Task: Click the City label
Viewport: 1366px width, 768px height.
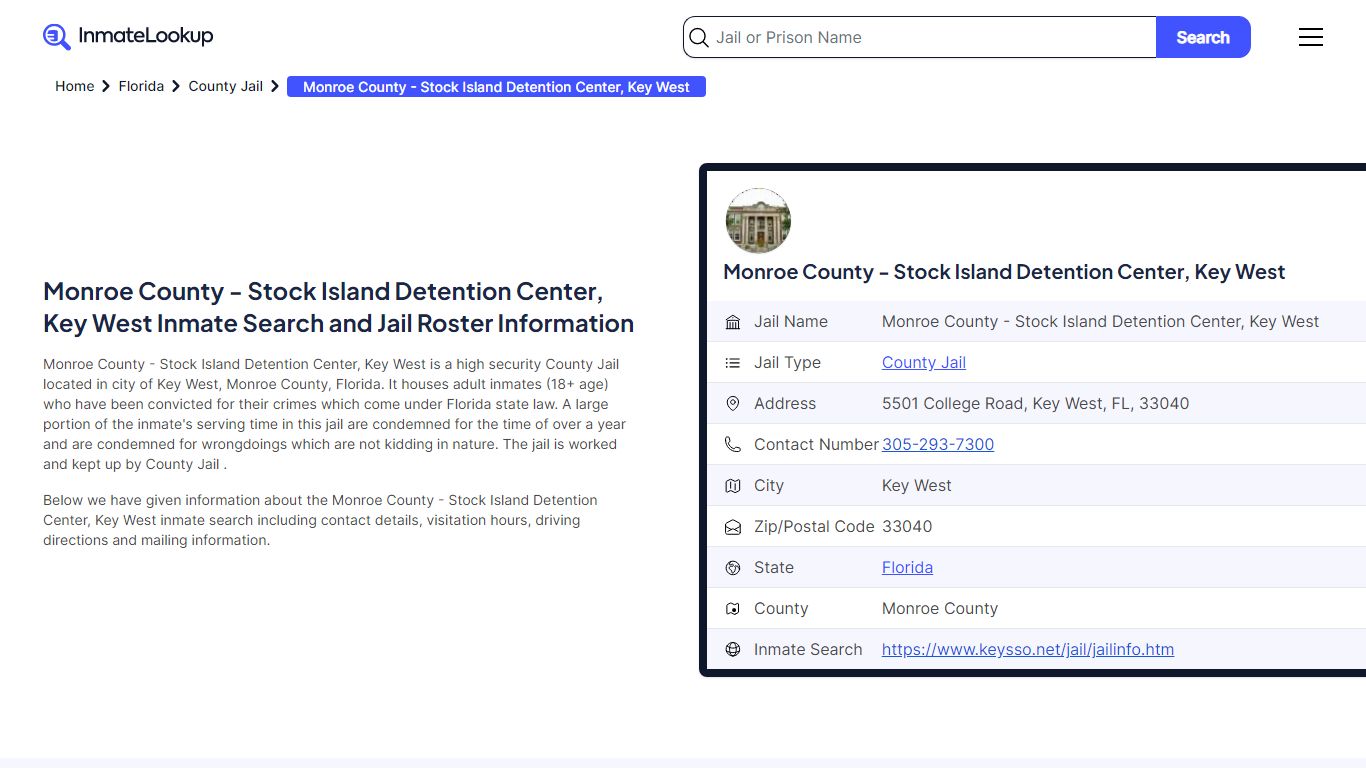Action: [x=769, y=486]
